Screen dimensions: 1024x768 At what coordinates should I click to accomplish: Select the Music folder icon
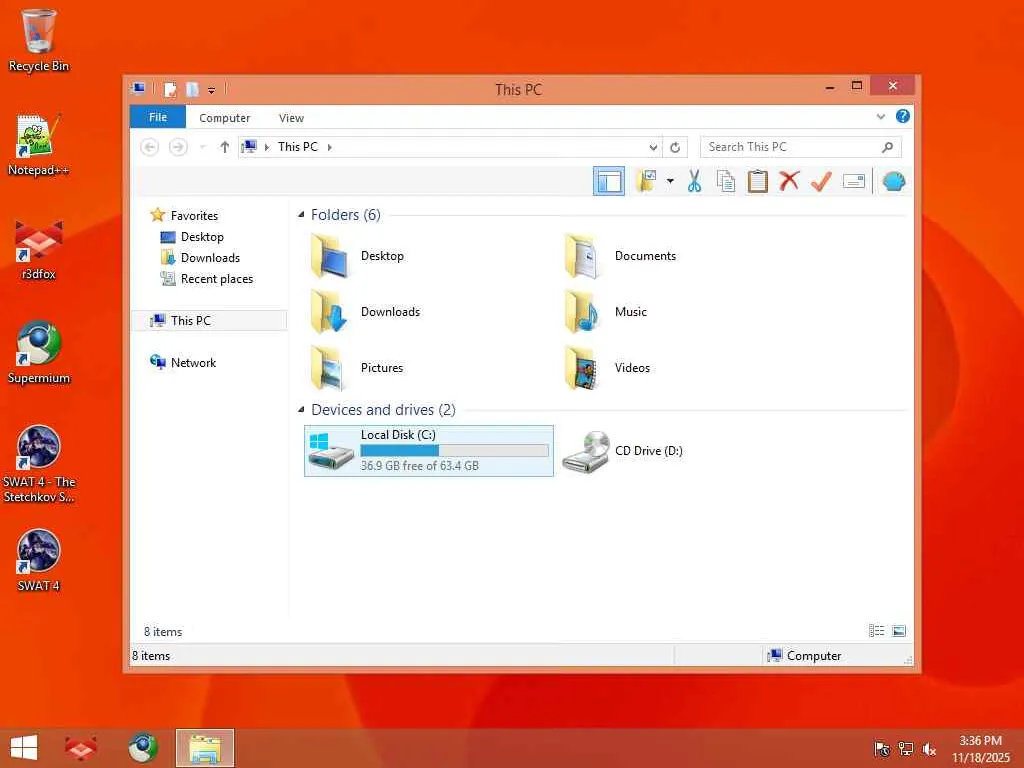tap(583, 312)
